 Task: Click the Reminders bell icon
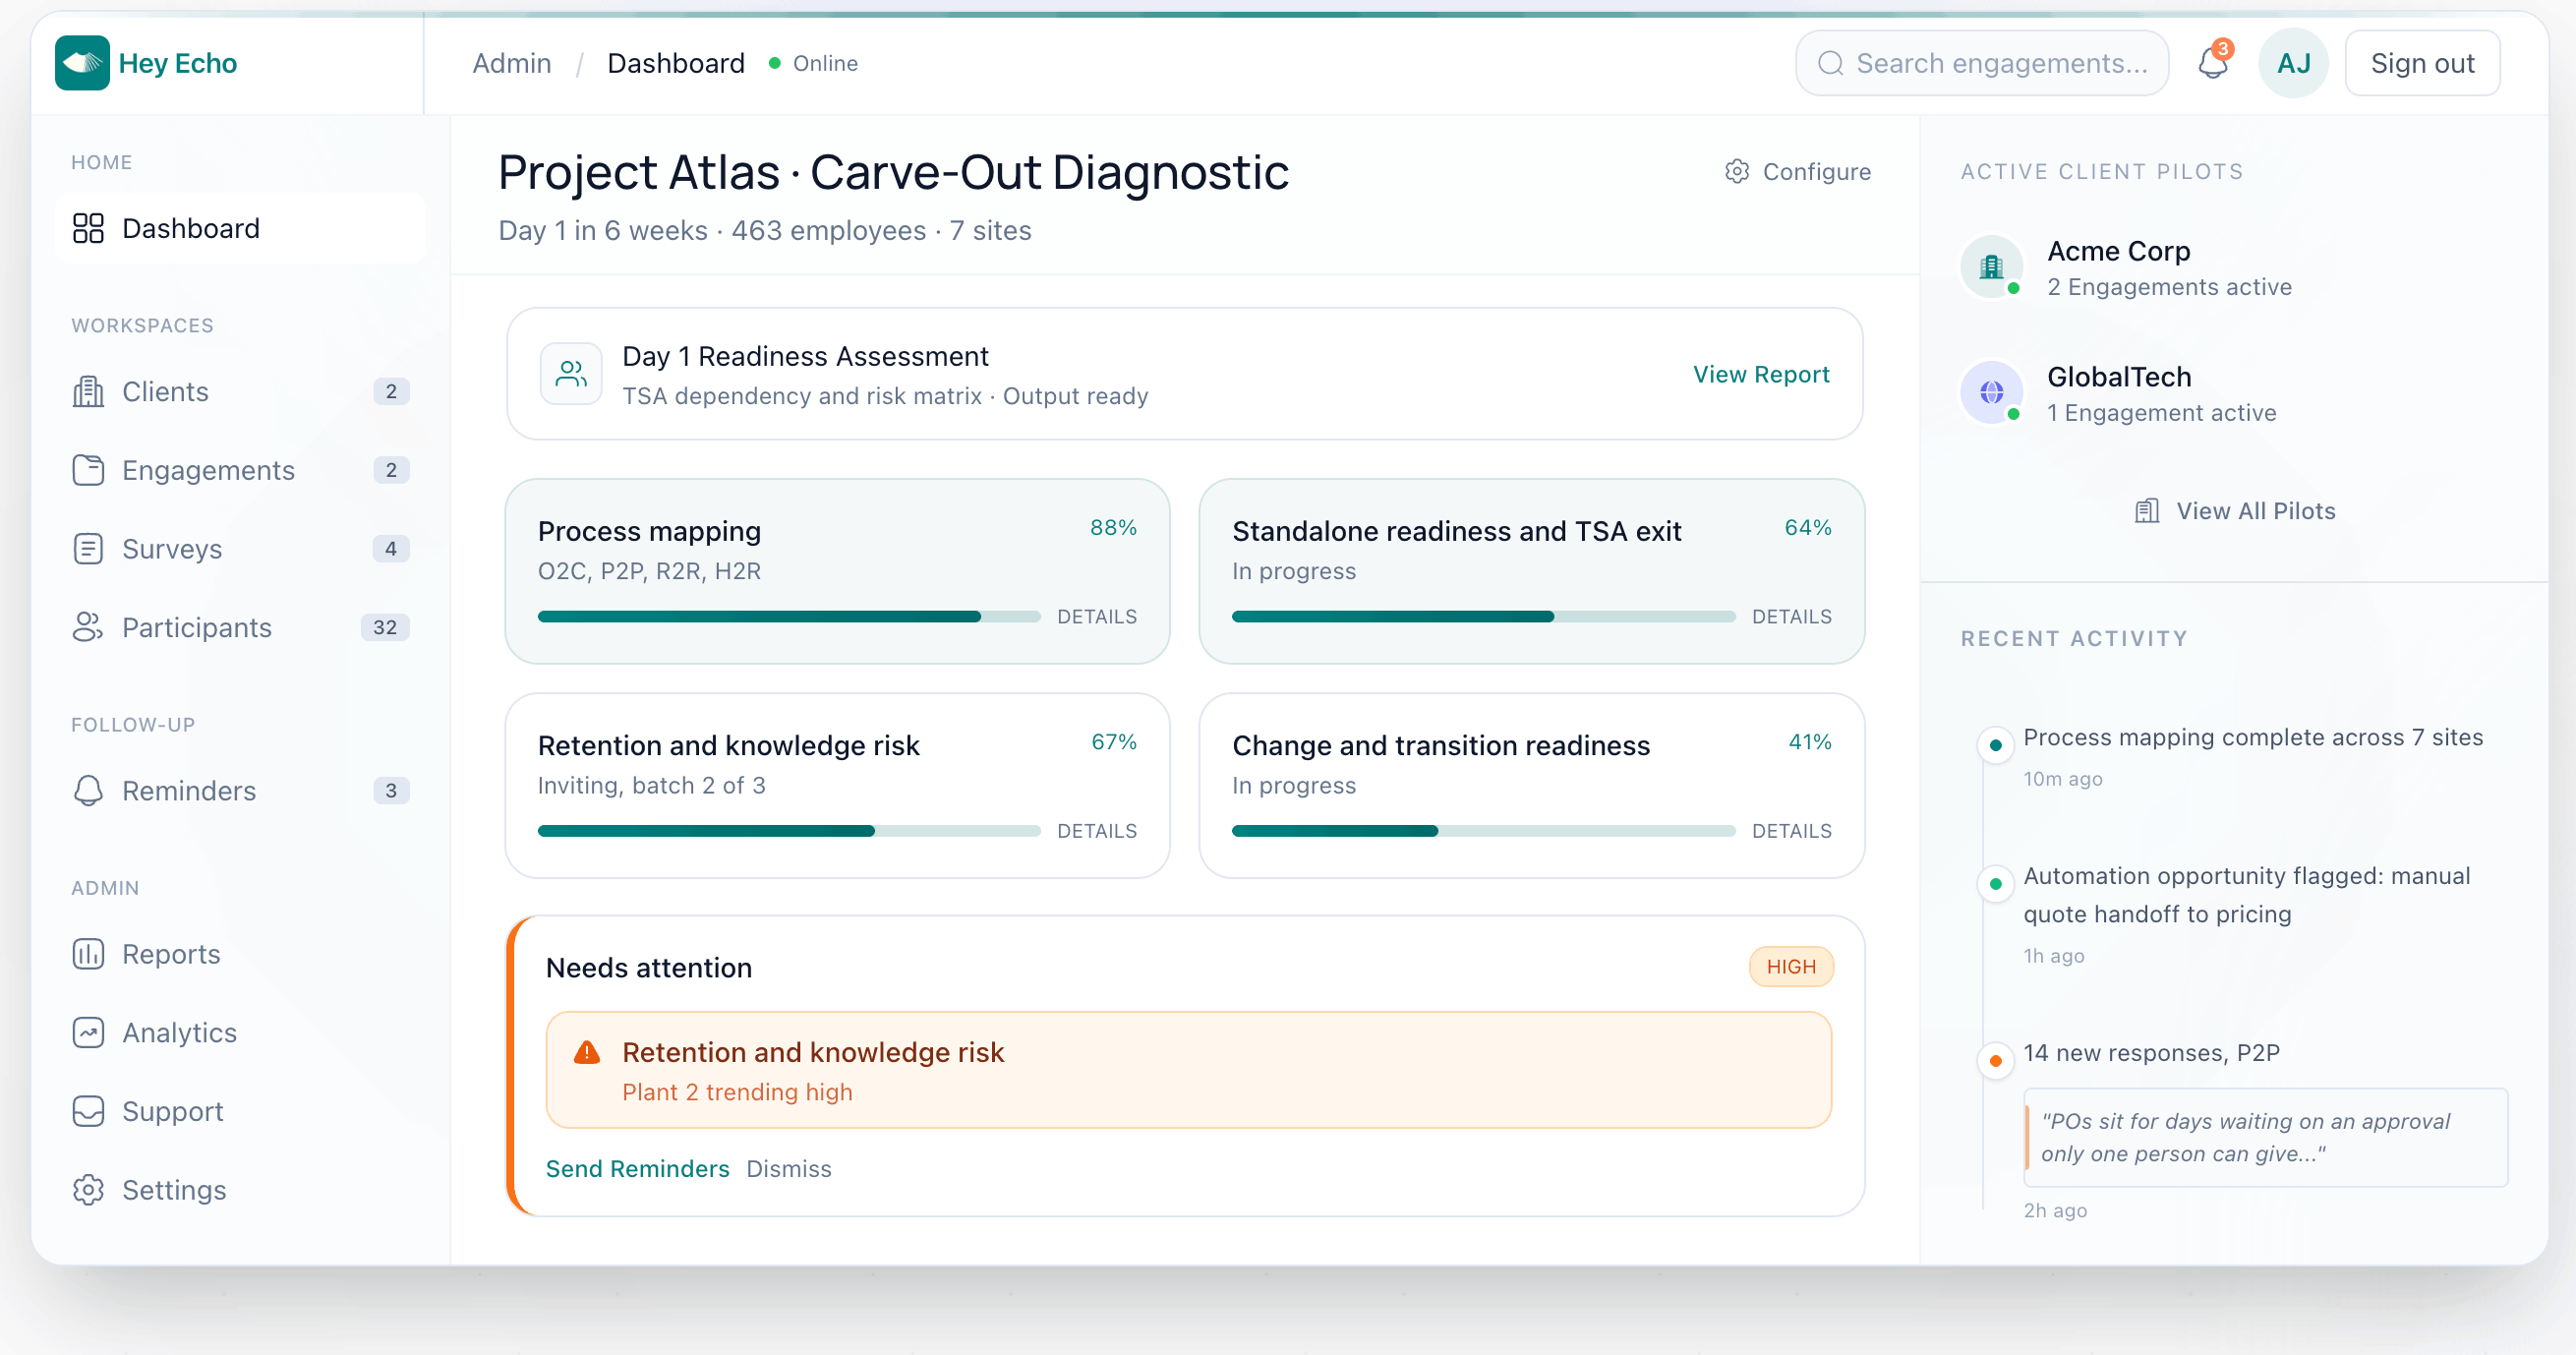(x=88, y=791)
